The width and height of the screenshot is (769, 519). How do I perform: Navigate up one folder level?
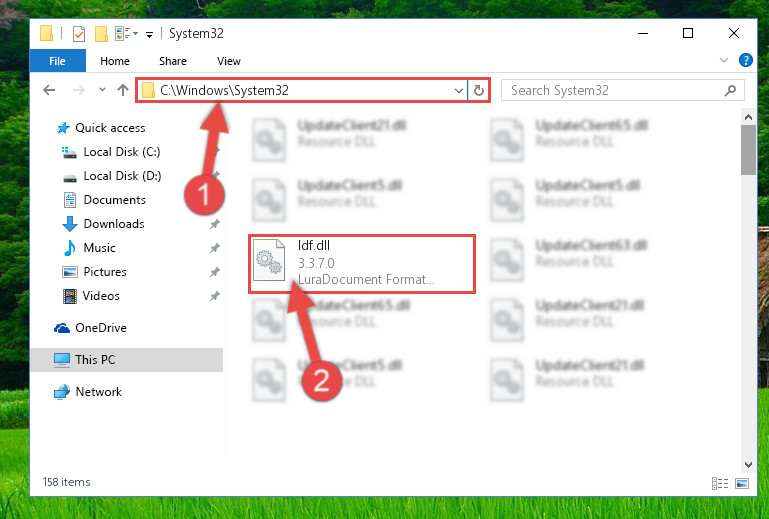pos(123,90)
